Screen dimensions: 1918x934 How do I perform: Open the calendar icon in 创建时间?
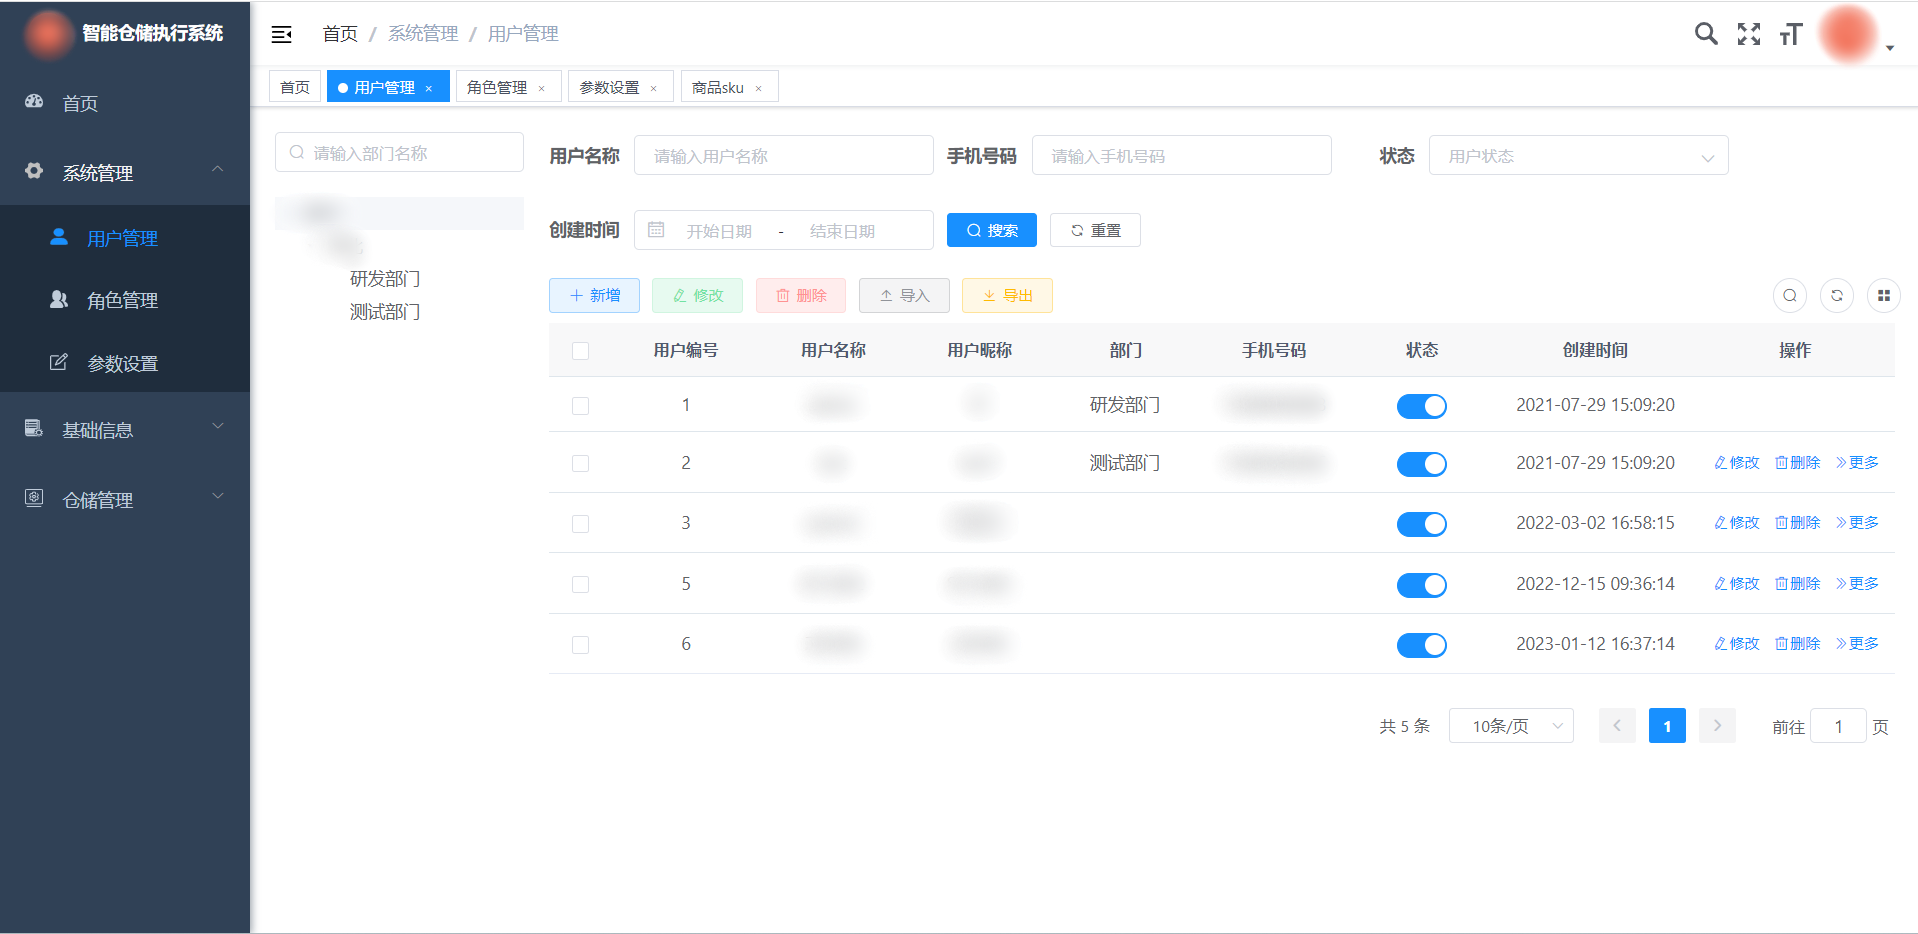point(656,230)
